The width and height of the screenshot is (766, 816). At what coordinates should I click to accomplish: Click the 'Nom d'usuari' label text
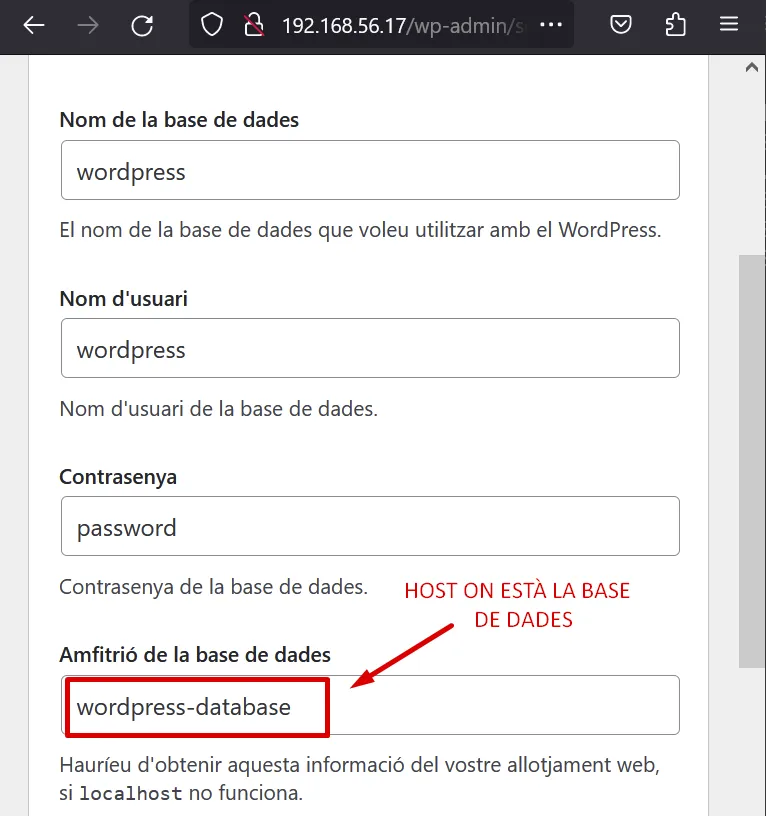123,298
